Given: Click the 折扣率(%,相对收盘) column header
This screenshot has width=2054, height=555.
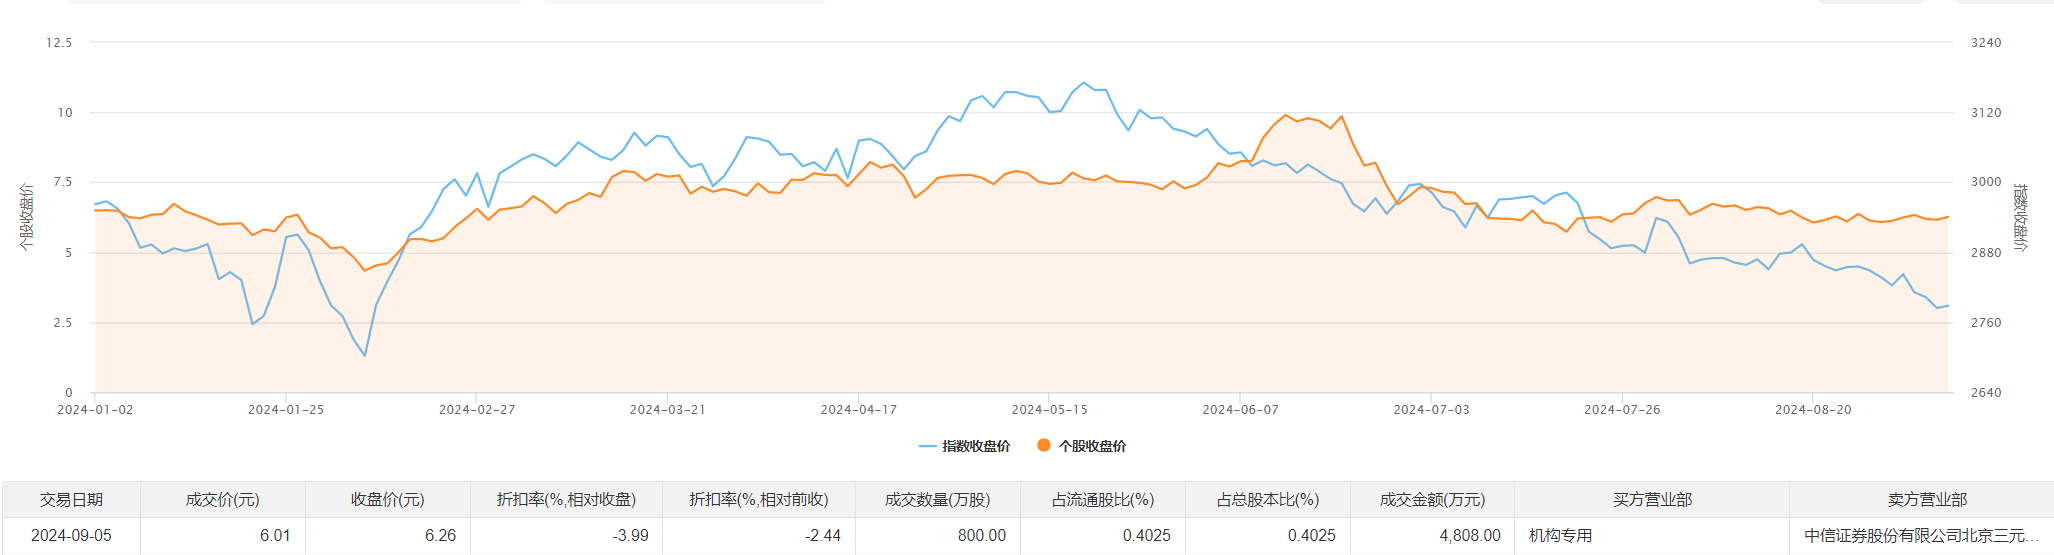Looking at the screenshot, I should 566,499.
